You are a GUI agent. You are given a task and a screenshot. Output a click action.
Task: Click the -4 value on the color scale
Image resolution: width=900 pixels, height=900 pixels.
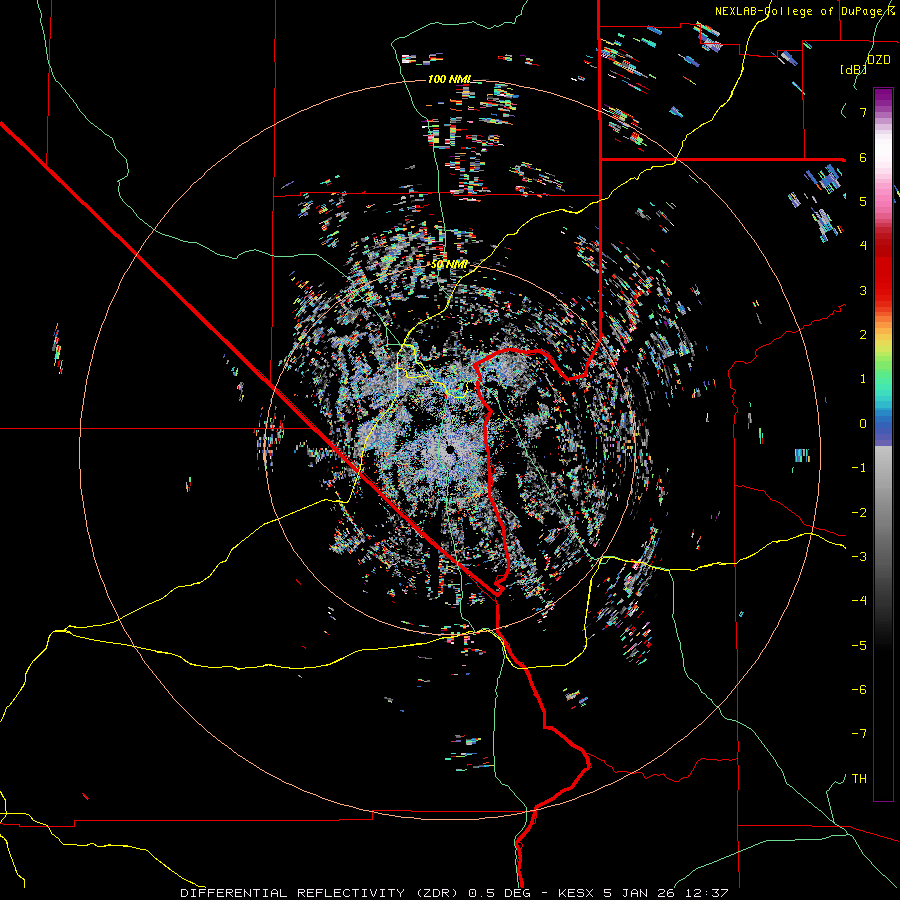(x=859, y=601)
